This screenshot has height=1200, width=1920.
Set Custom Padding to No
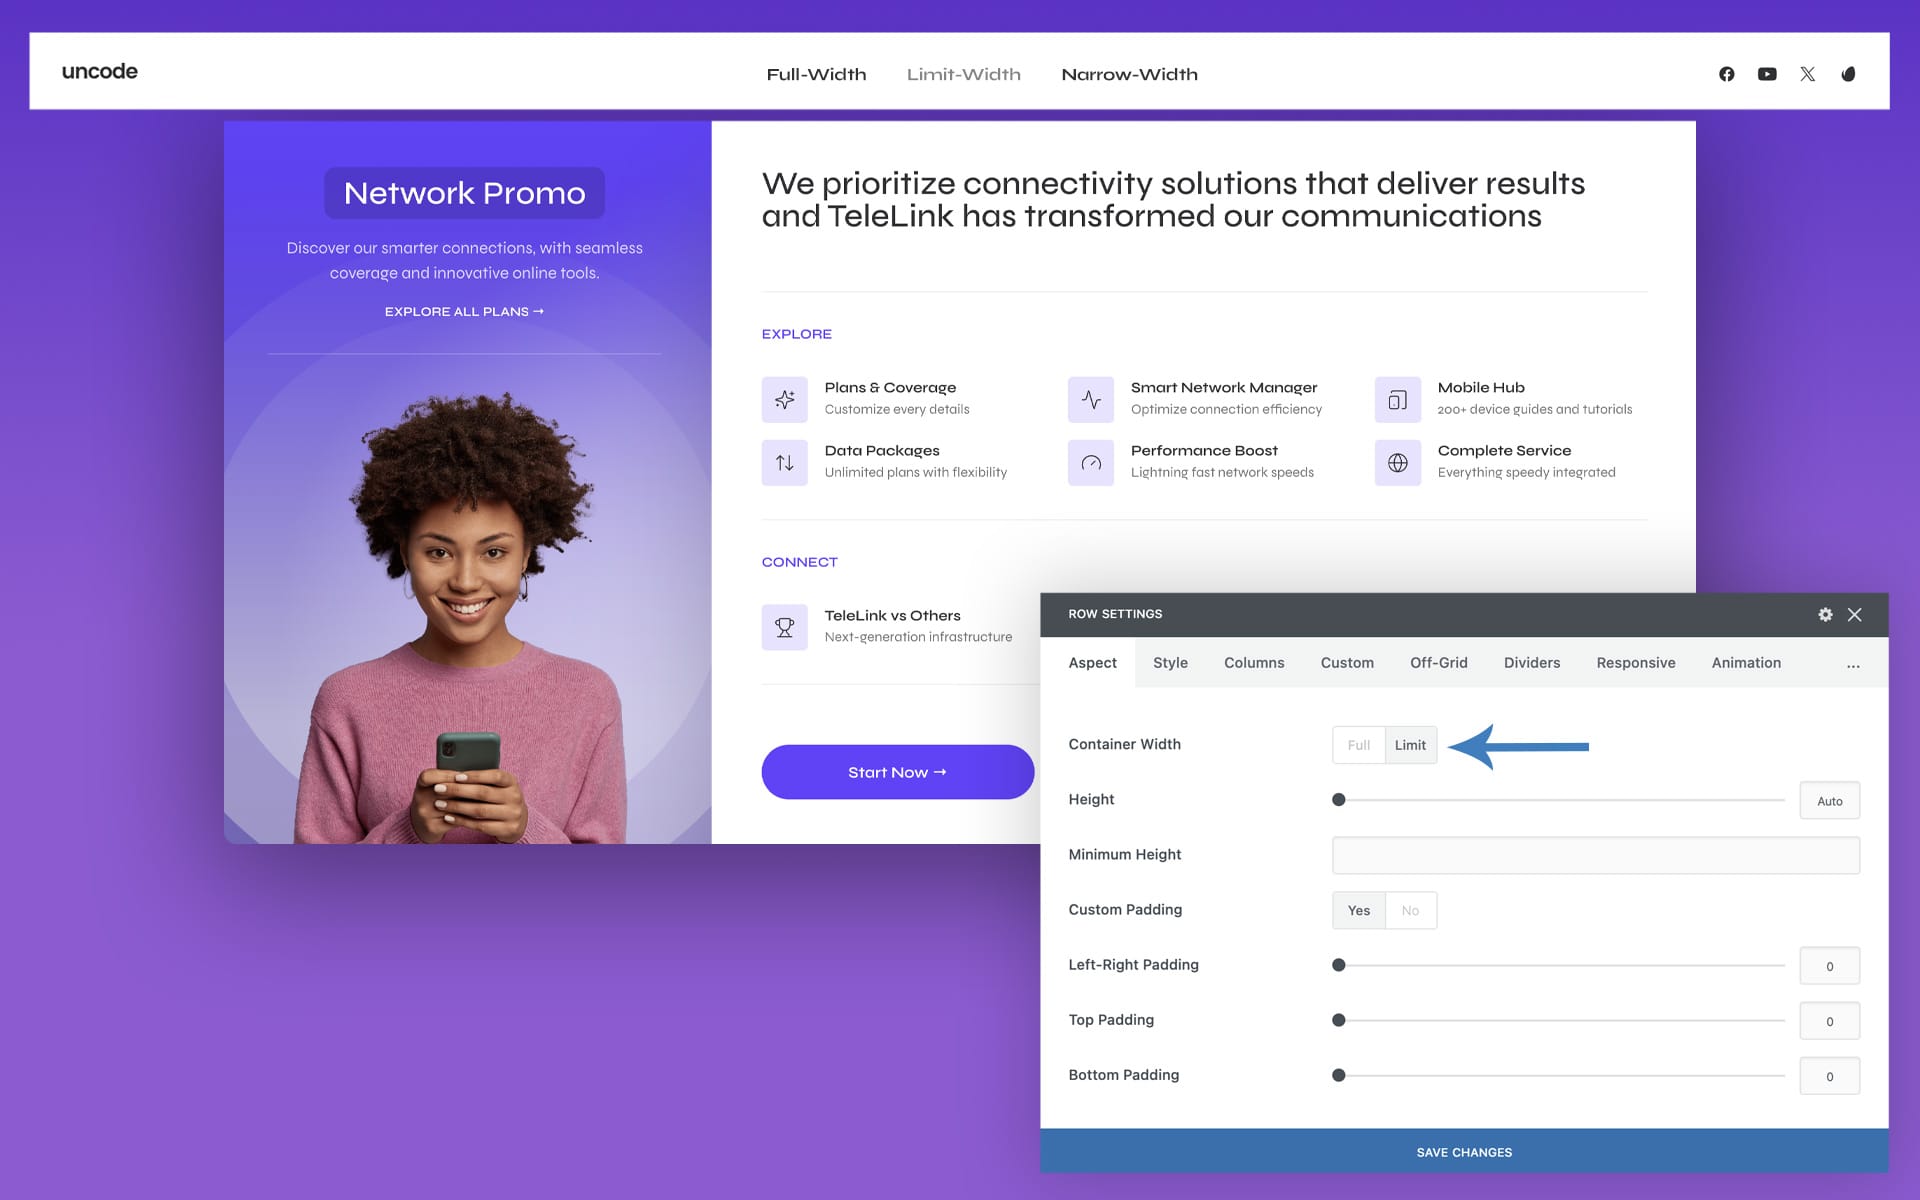(1410, 910)
